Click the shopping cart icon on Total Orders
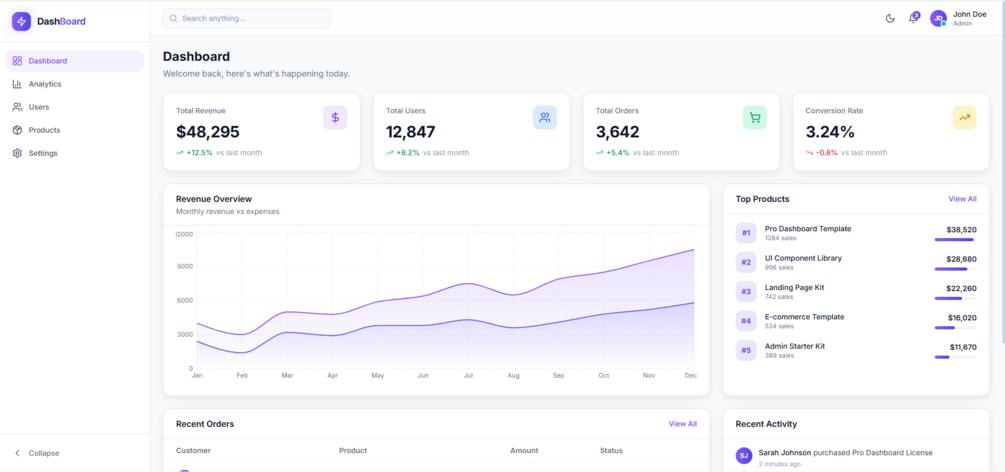Screen dimensions: 1005x472 click(x=755, y=117)
